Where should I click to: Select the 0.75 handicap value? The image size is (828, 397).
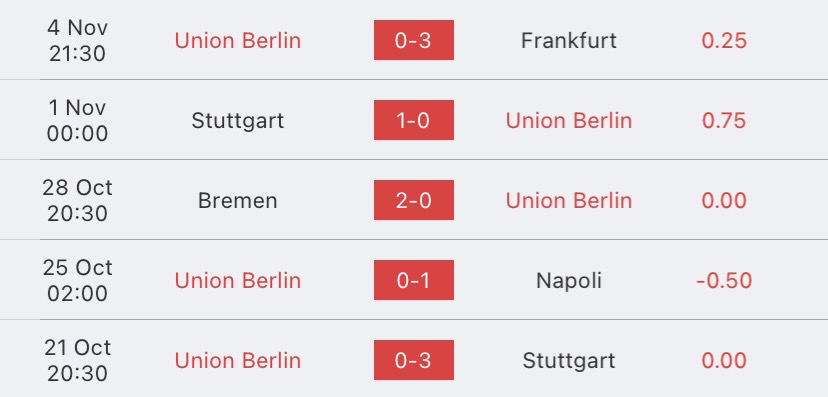(x=724, y=121)
